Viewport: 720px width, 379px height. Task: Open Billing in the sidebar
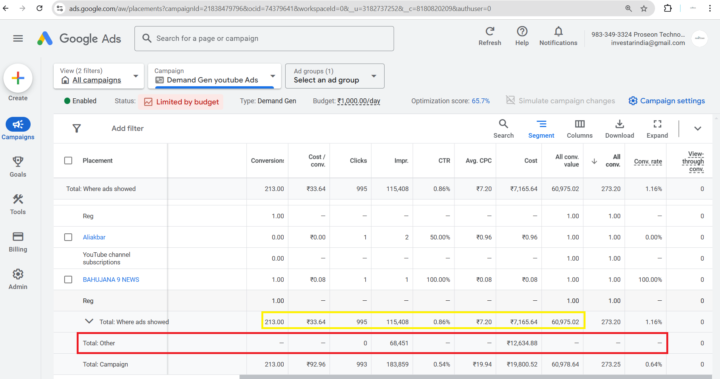point(18,242)
